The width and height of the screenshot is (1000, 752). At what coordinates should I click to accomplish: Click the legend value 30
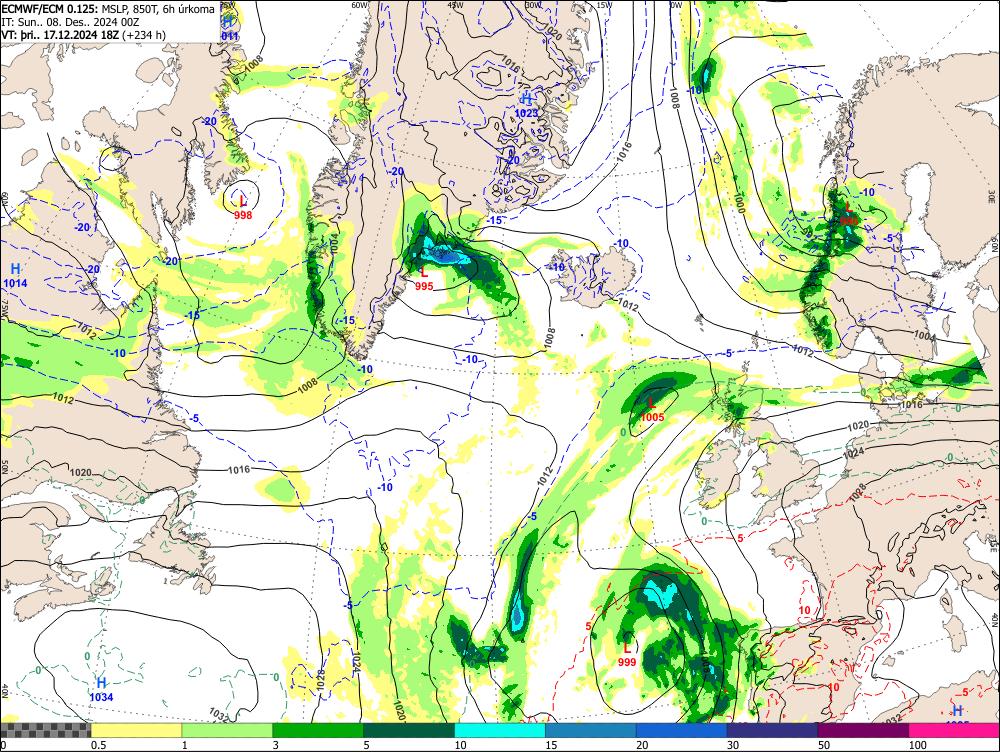[733, 745]
